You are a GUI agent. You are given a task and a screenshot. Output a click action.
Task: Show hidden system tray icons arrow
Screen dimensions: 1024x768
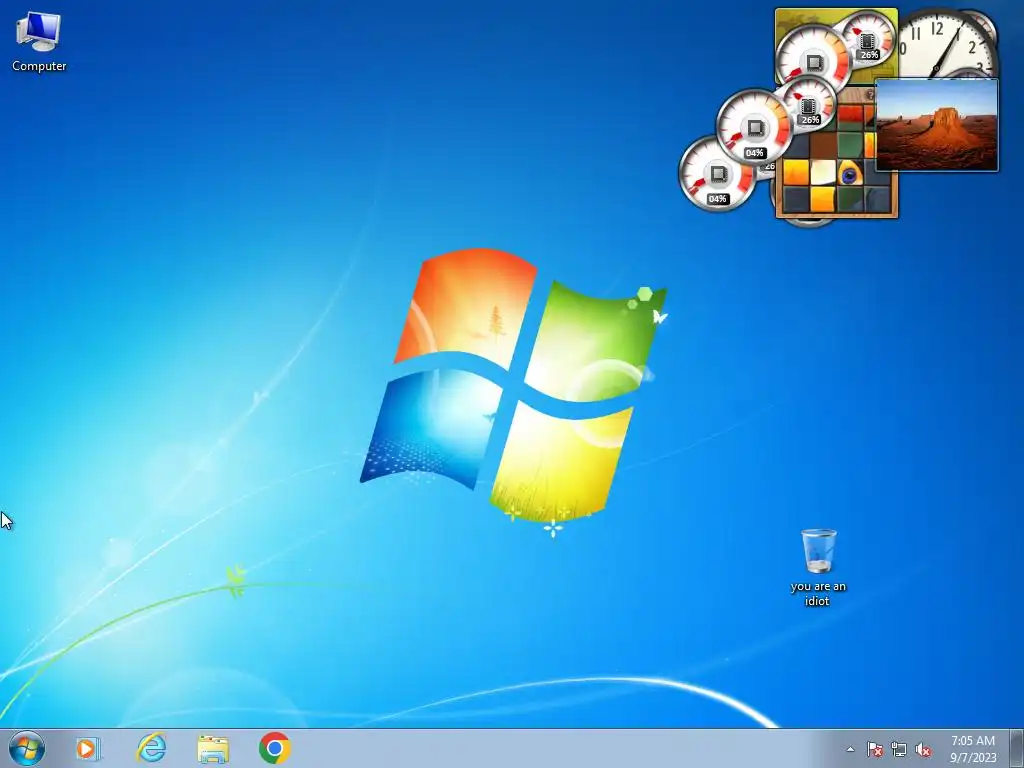coord(850,749)
